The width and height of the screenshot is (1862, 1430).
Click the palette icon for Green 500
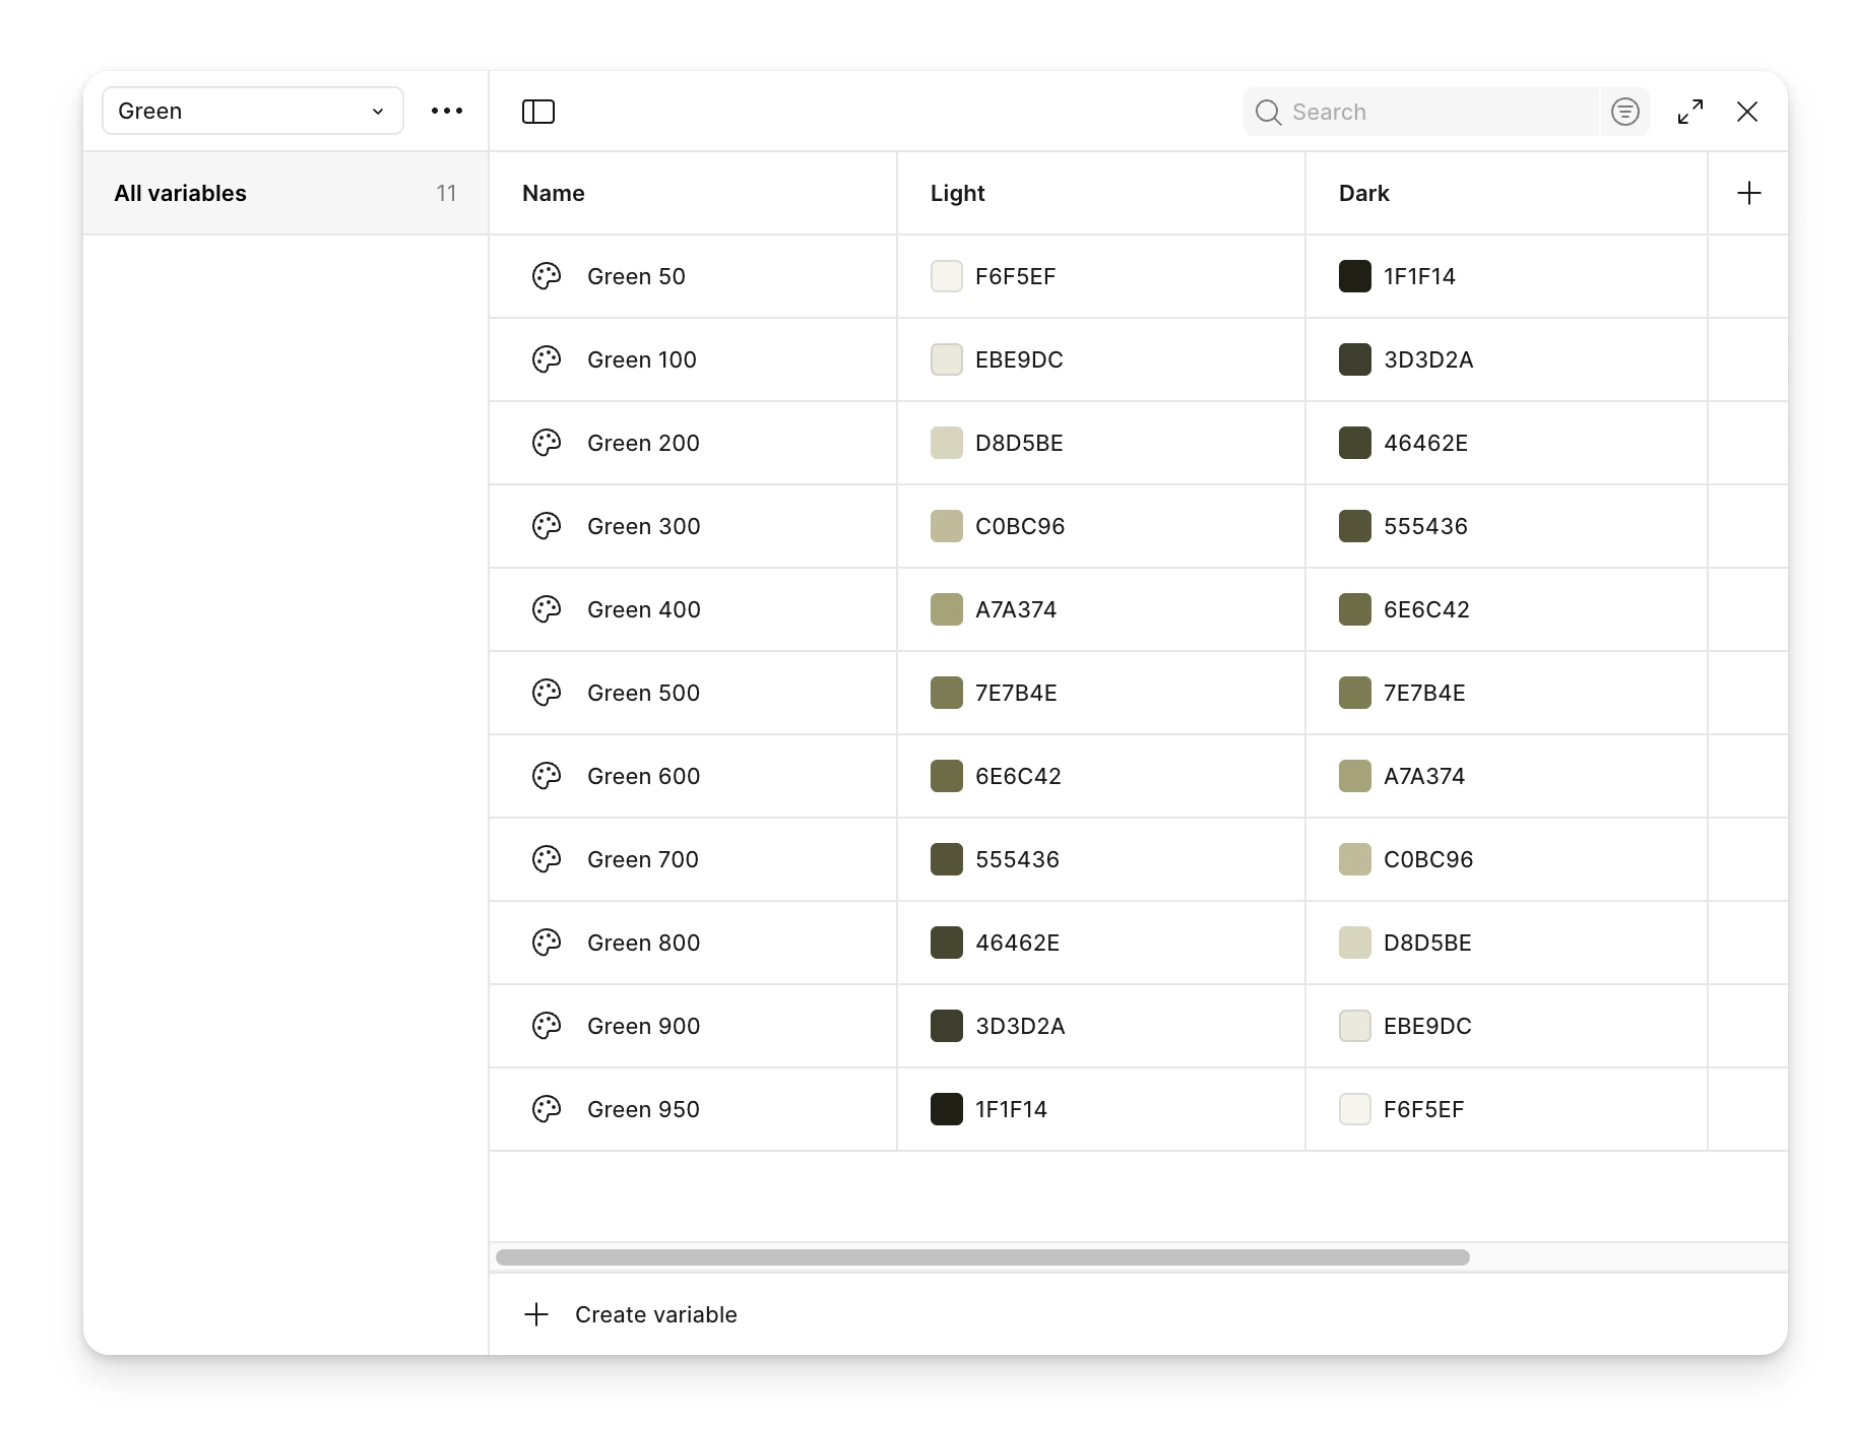pos(546,692)
